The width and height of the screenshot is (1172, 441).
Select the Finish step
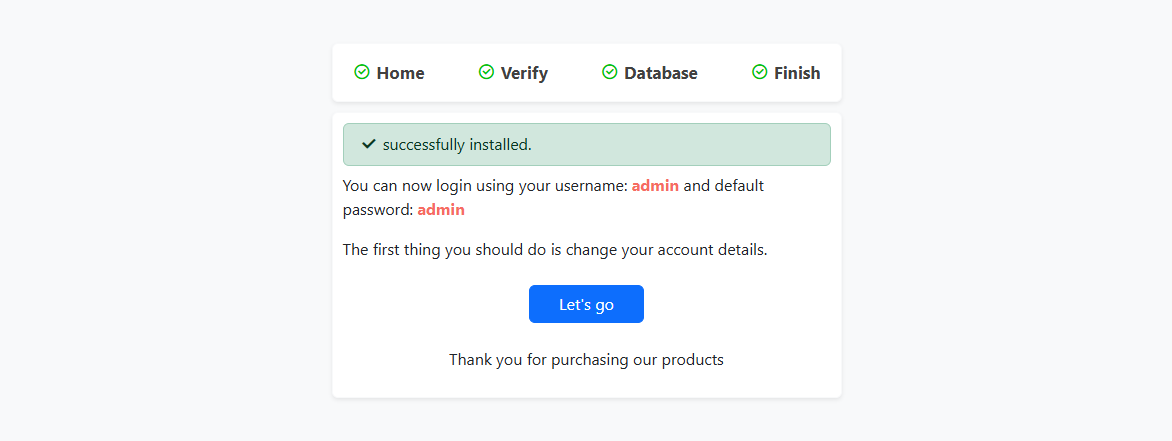coord(786,73)
